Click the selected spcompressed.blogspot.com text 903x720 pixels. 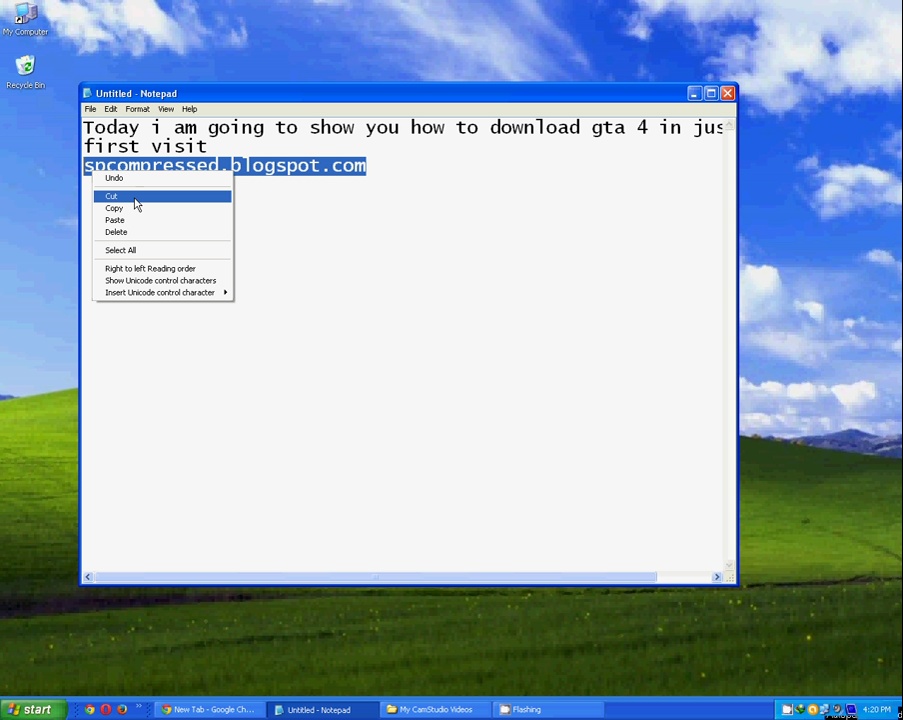tap(225, 166)
